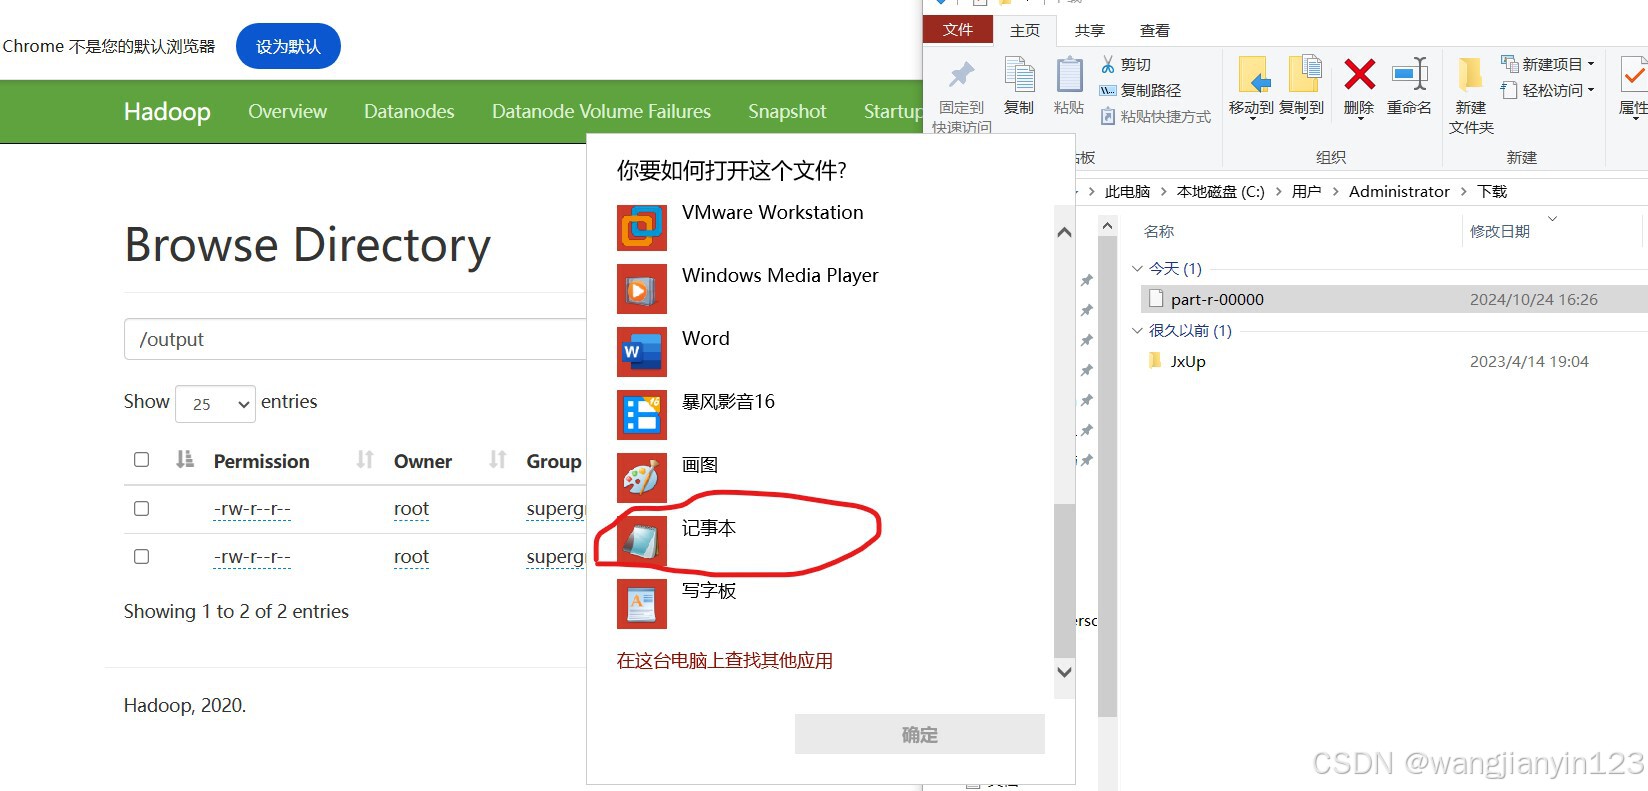Click the part-r-00000 file icon
This screenshot has width=1648, height=791.
(1156, 299)
